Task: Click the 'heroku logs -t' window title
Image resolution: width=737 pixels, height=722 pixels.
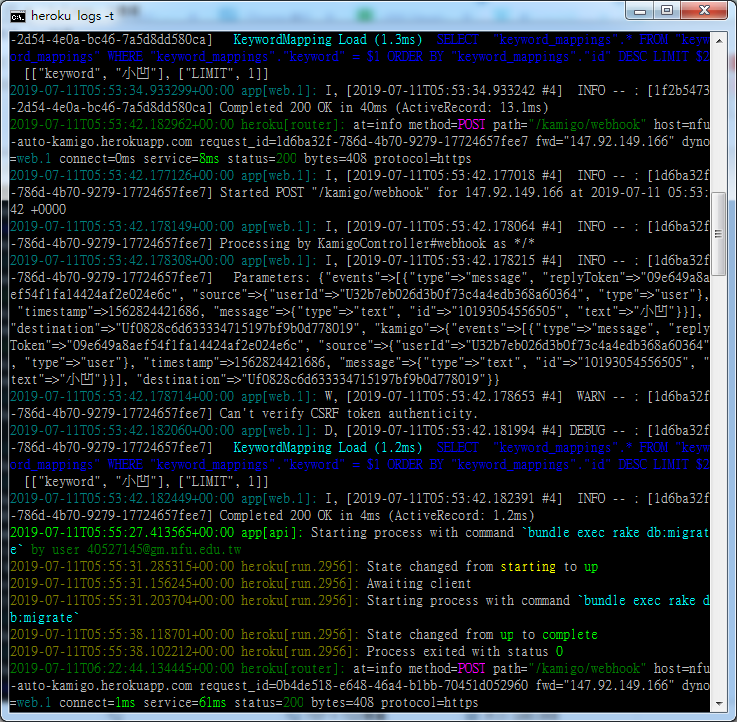Action: click(72, 16)
